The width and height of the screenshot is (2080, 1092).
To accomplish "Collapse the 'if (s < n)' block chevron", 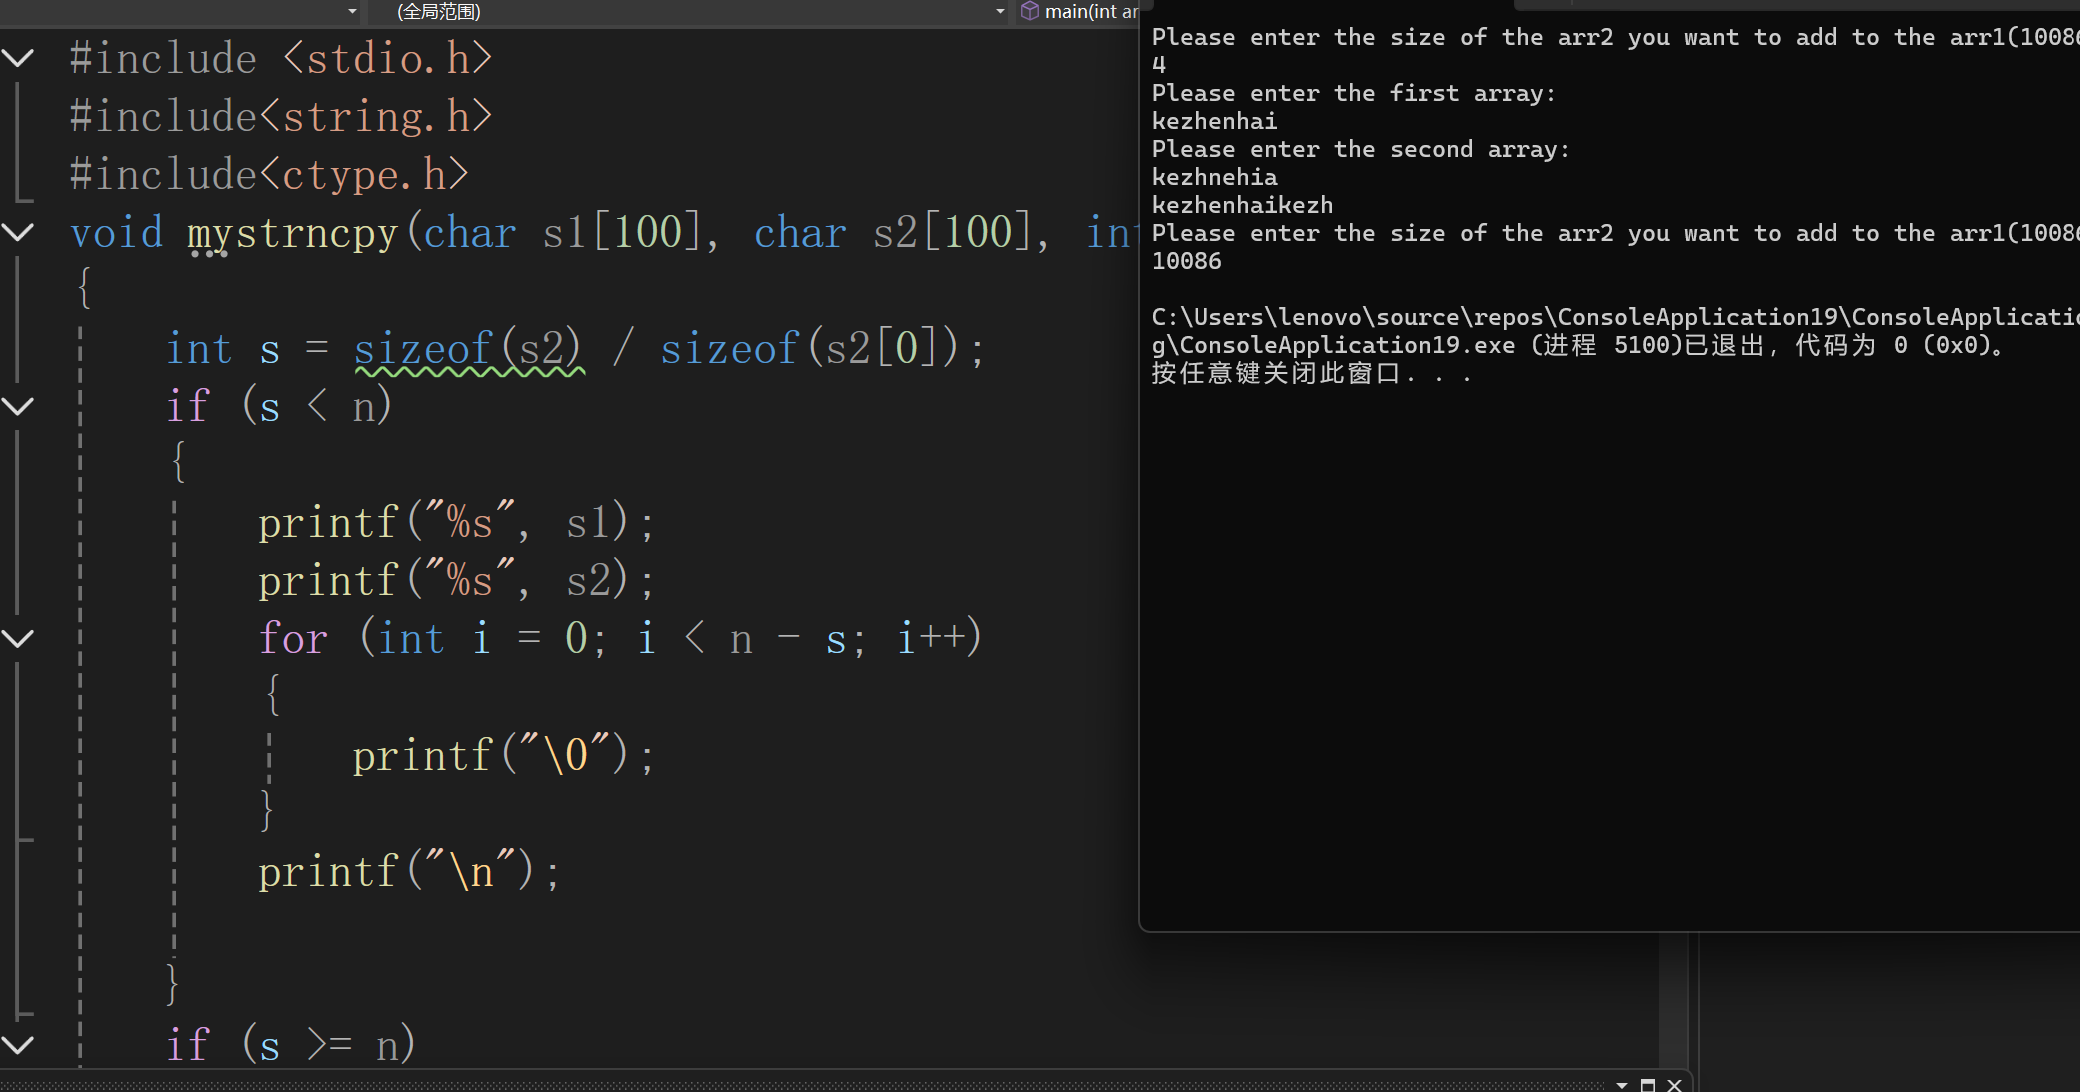I will tap(18, 406).
